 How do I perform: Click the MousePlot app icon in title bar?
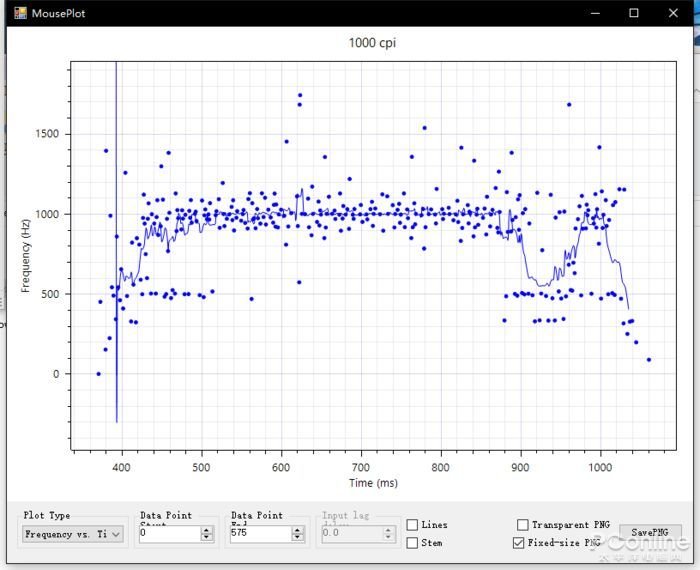[20, 13]
